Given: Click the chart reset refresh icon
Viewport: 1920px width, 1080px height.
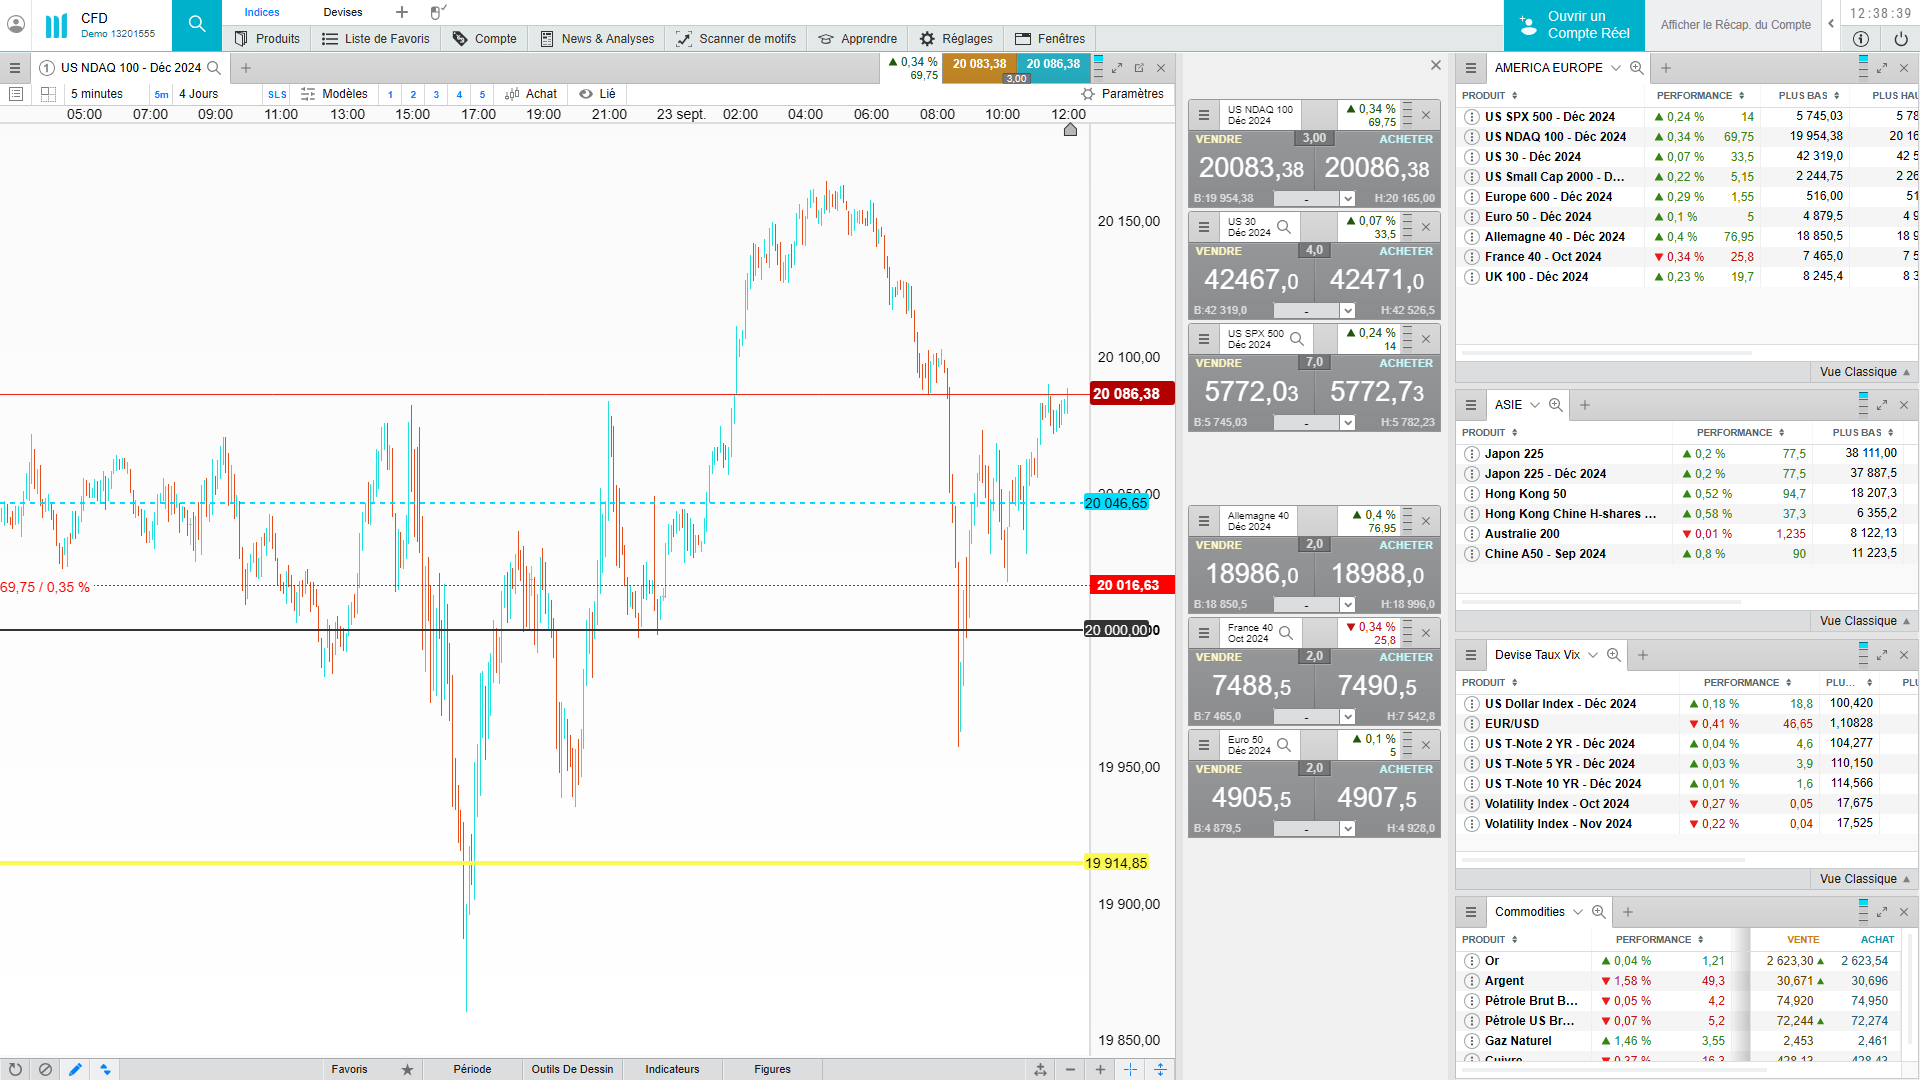Looking at the screenshot, I should (15, 1069).
